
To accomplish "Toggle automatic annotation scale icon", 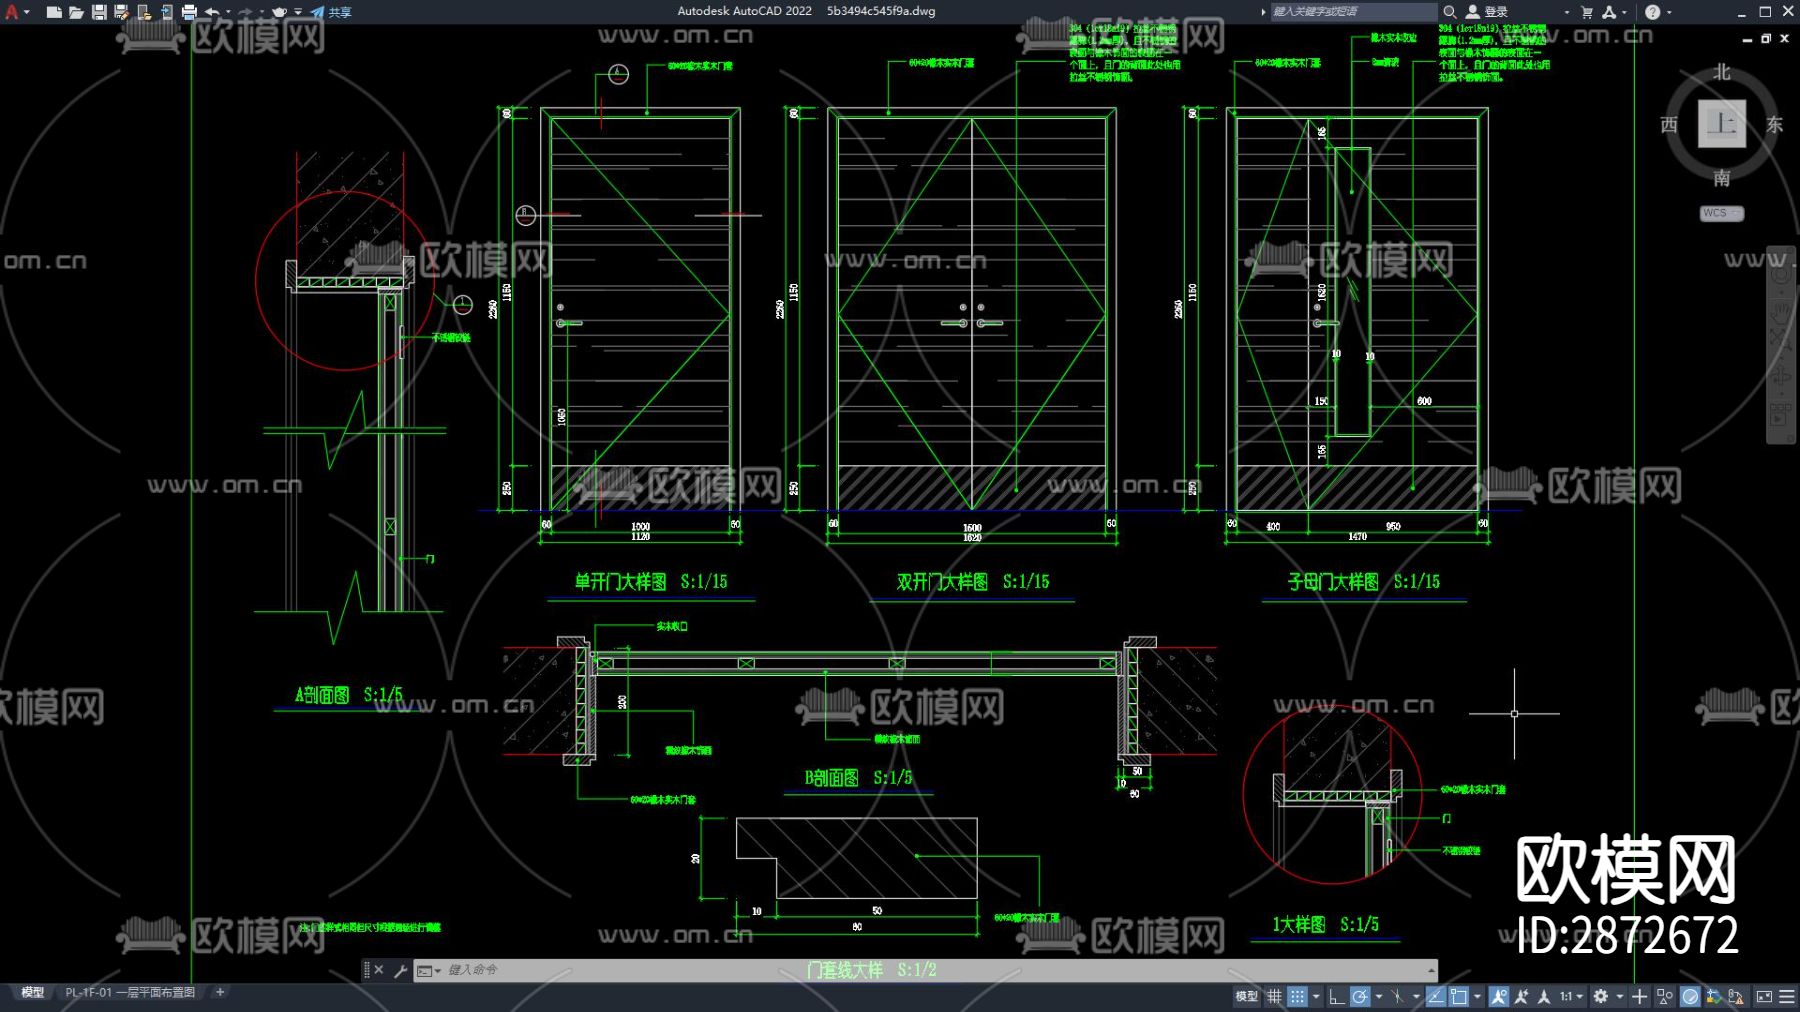I will 1521,997.
